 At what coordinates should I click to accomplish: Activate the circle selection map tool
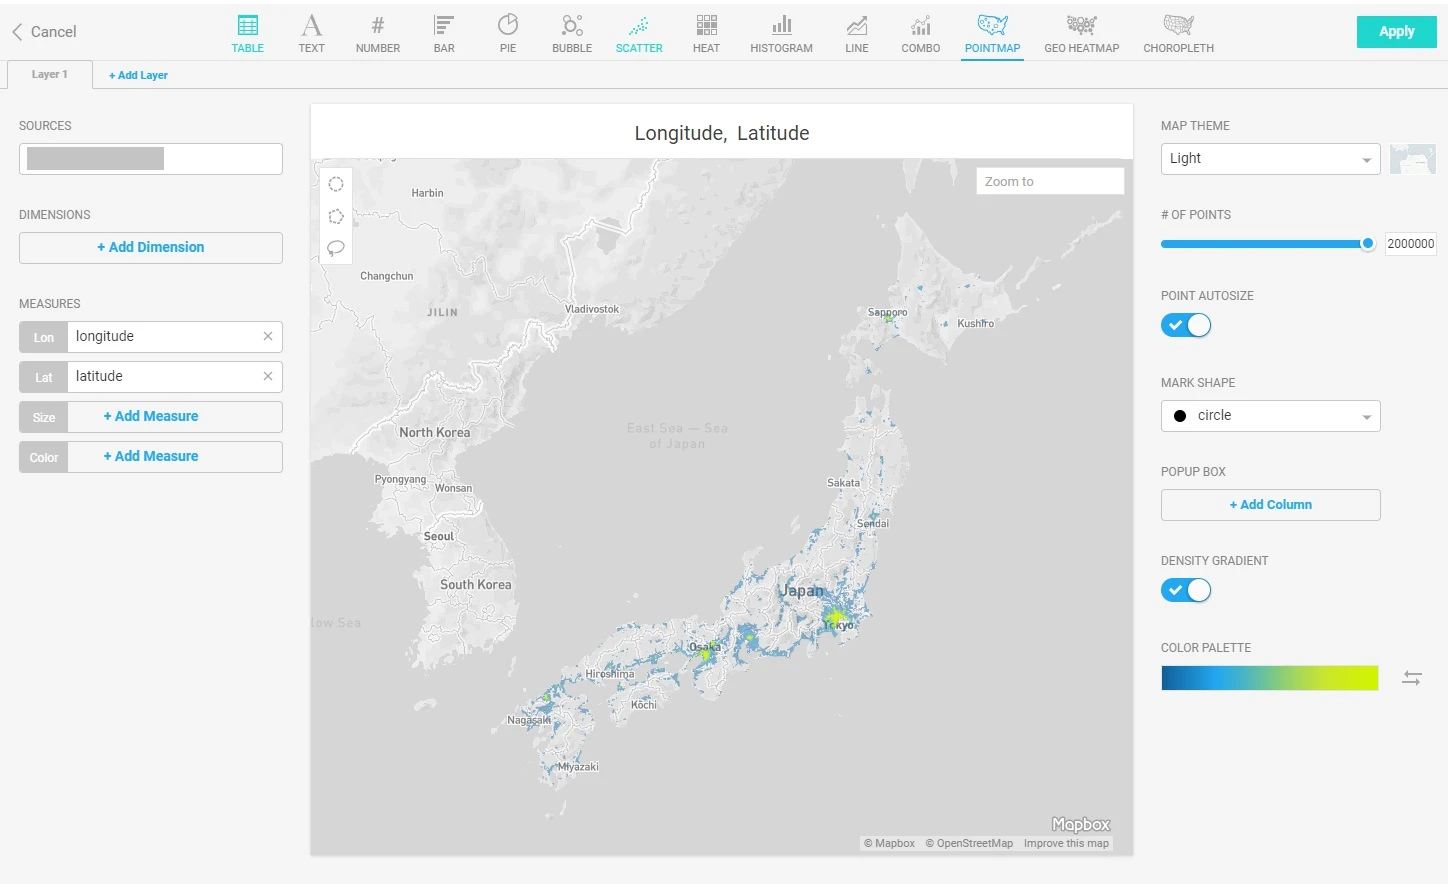click(x=336, y=184)
